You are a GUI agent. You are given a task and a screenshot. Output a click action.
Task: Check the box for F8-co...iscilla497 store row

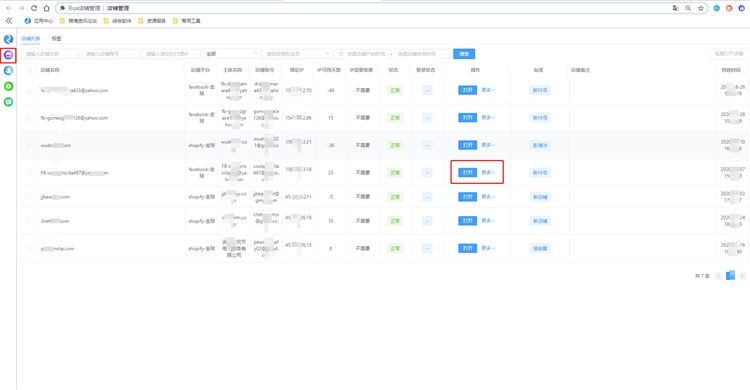coord(29,173)
